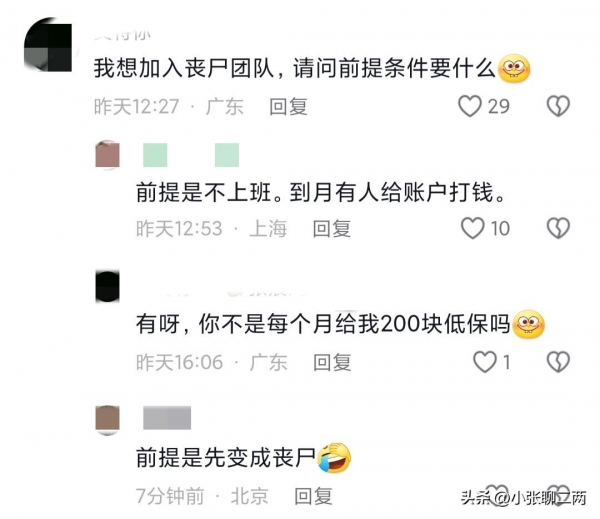Viewport: 600px width, 519px height.
Task: Like the comment with 29 likes
Action: click(x=470, y=106)
